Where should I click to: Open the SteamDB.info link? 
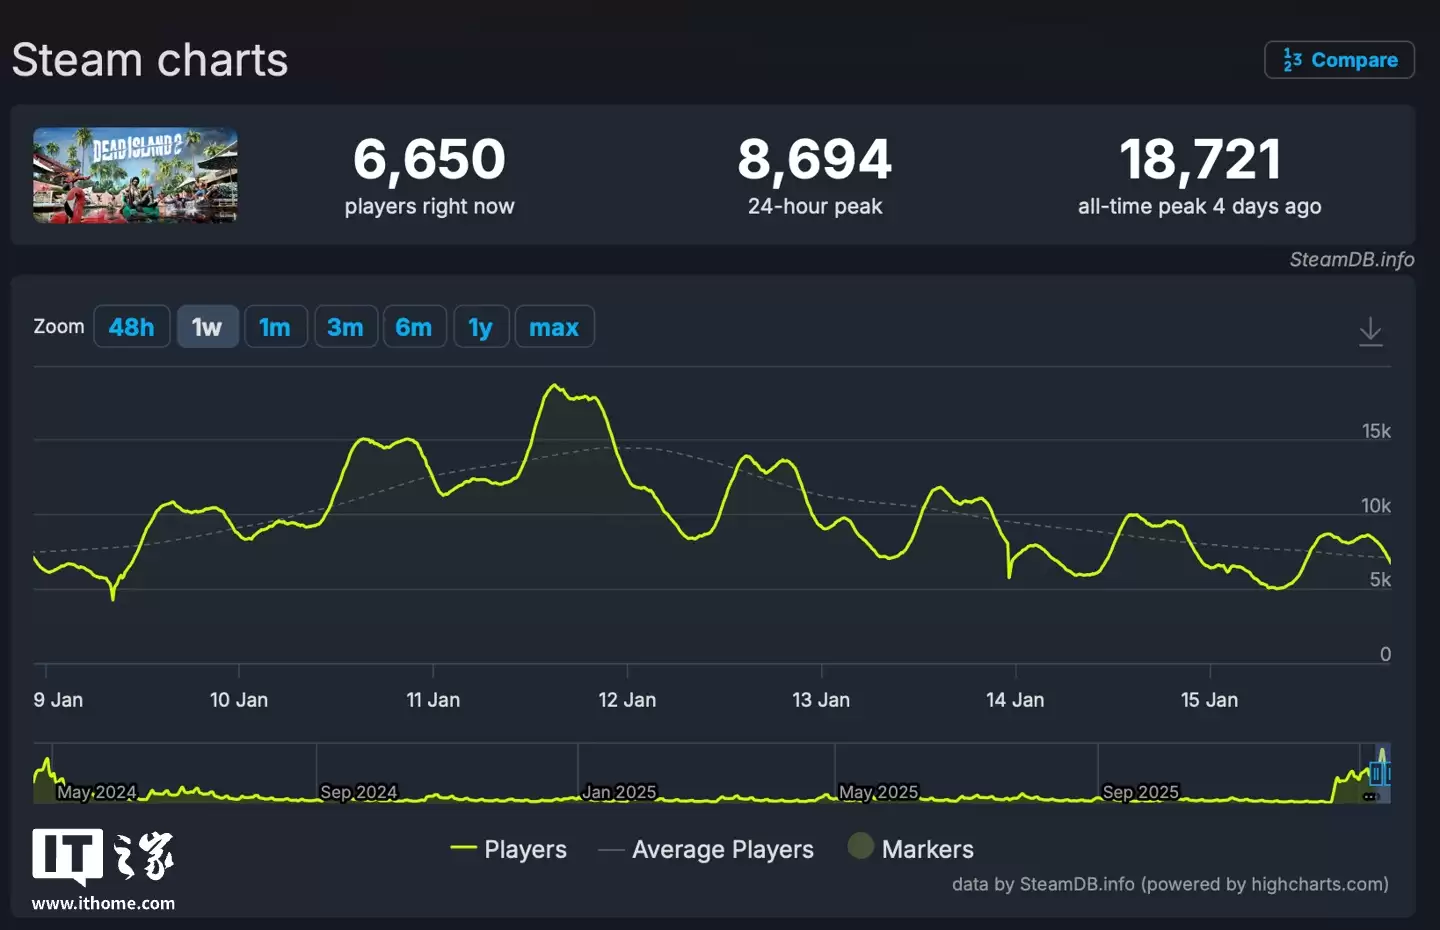(1353, 259)
